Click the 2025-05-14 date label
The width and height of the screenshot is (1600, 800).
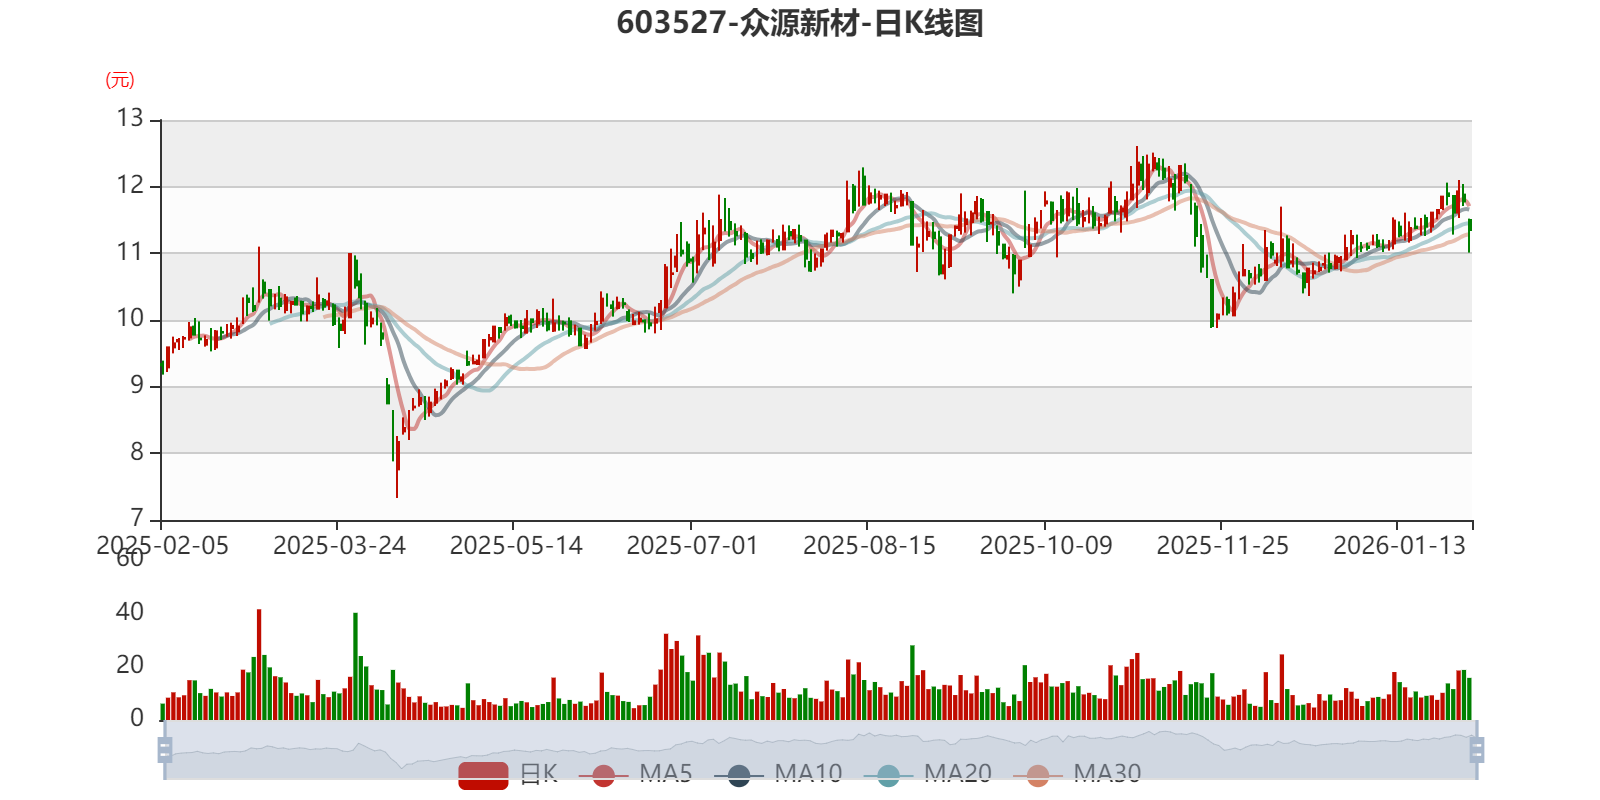coord(516,546)
